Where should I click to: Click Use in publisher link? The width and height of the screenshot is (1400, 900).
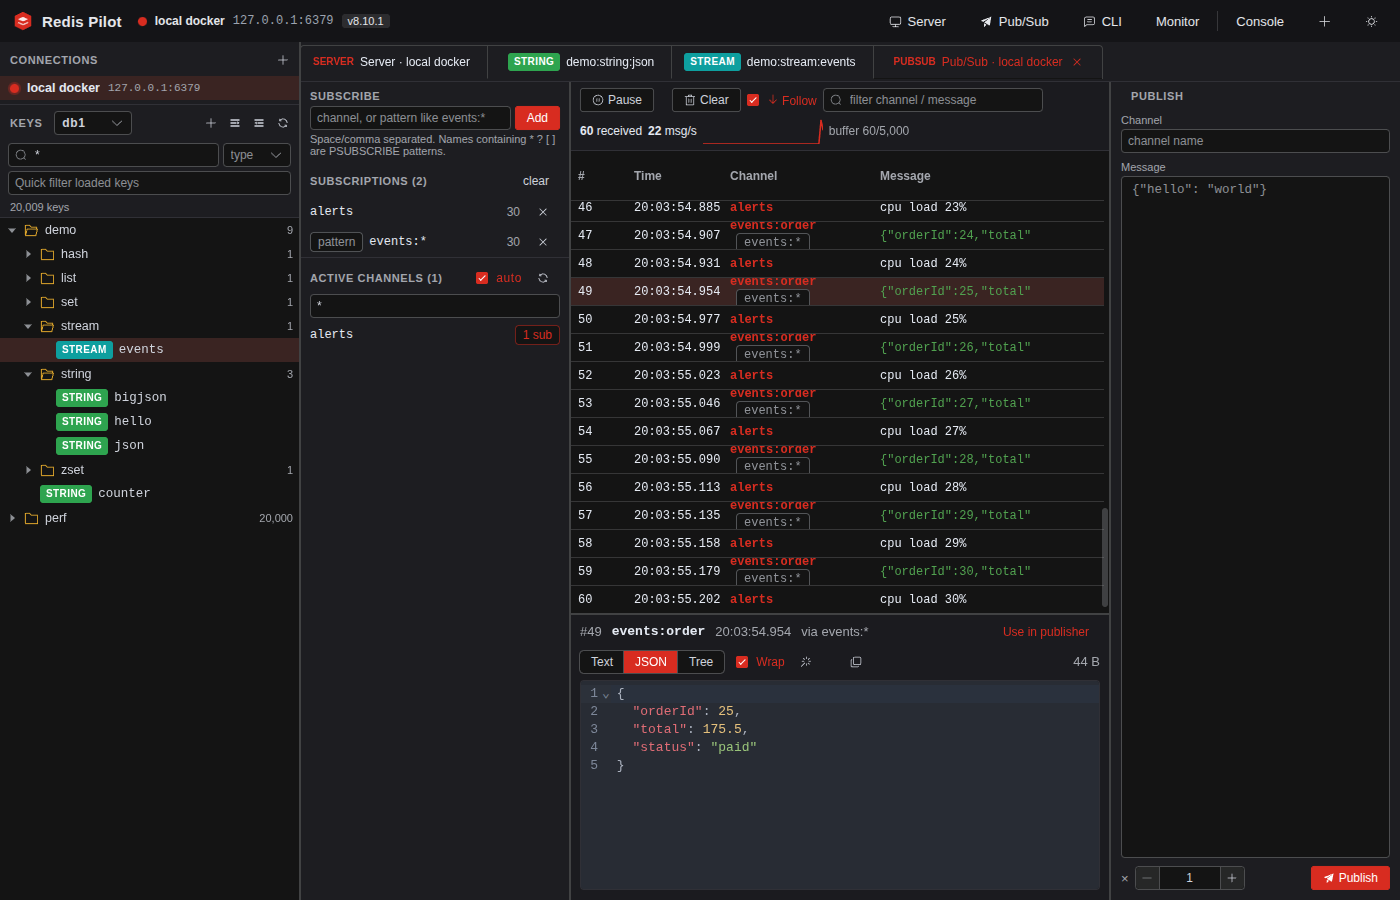click(1046, 632)
